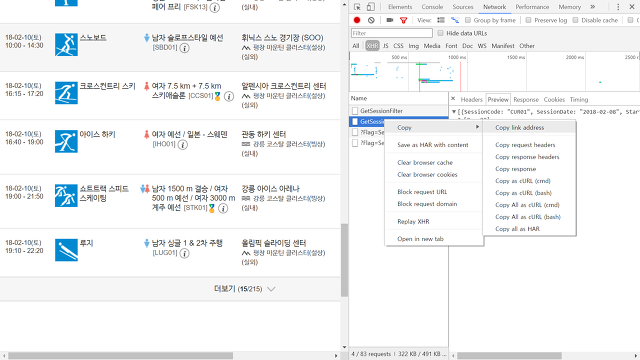Expand the JSON response array triangle
The width and height of the screenshot is (640, 360).
453,111
